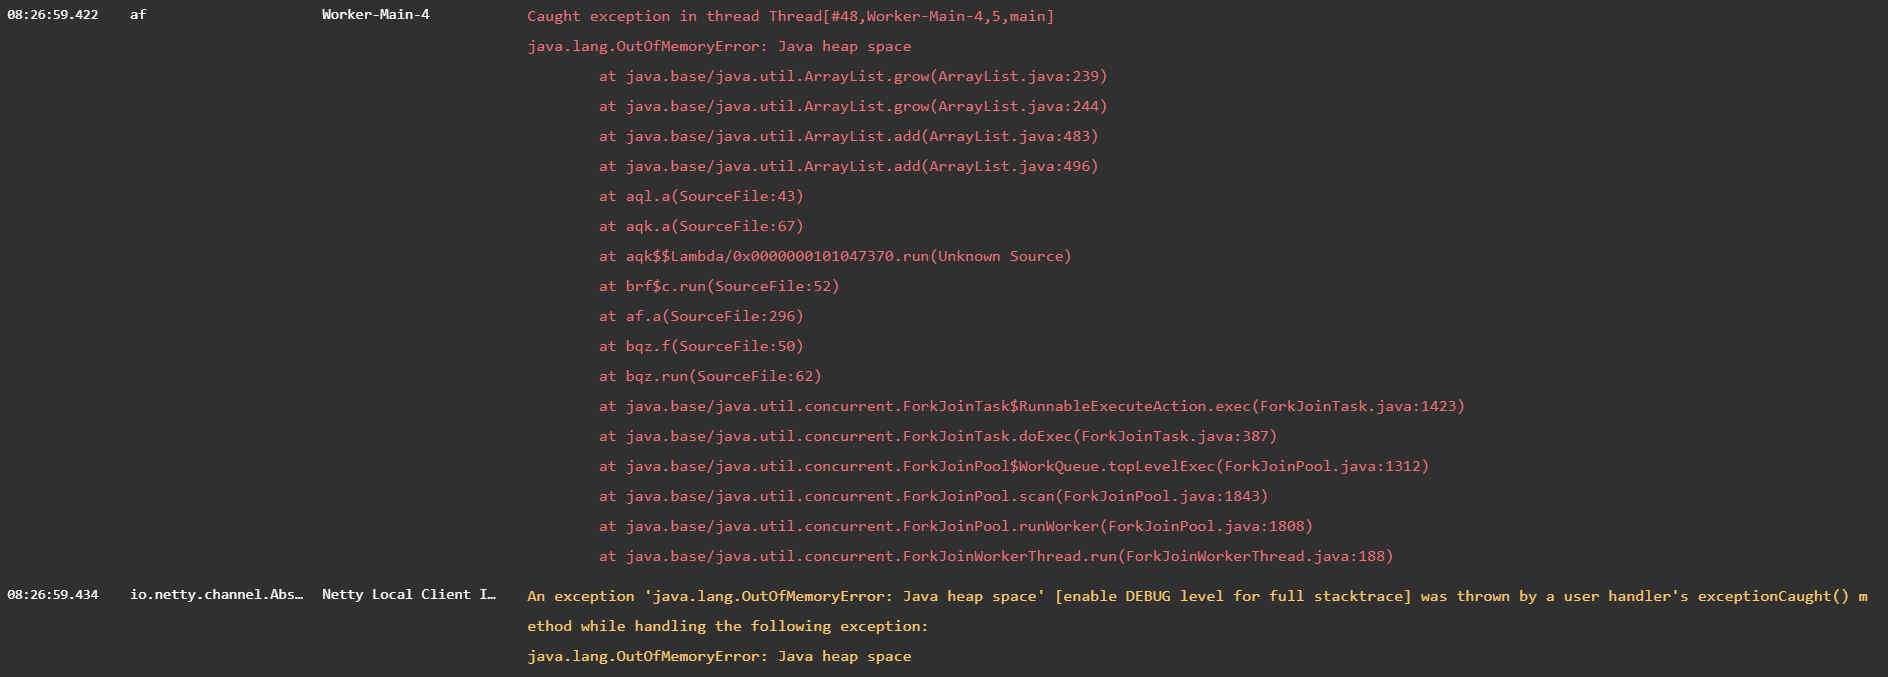1888x677 pixels.
Task: Select the ForkJoinPool.scan stack frame
Action: pos(933,496)
